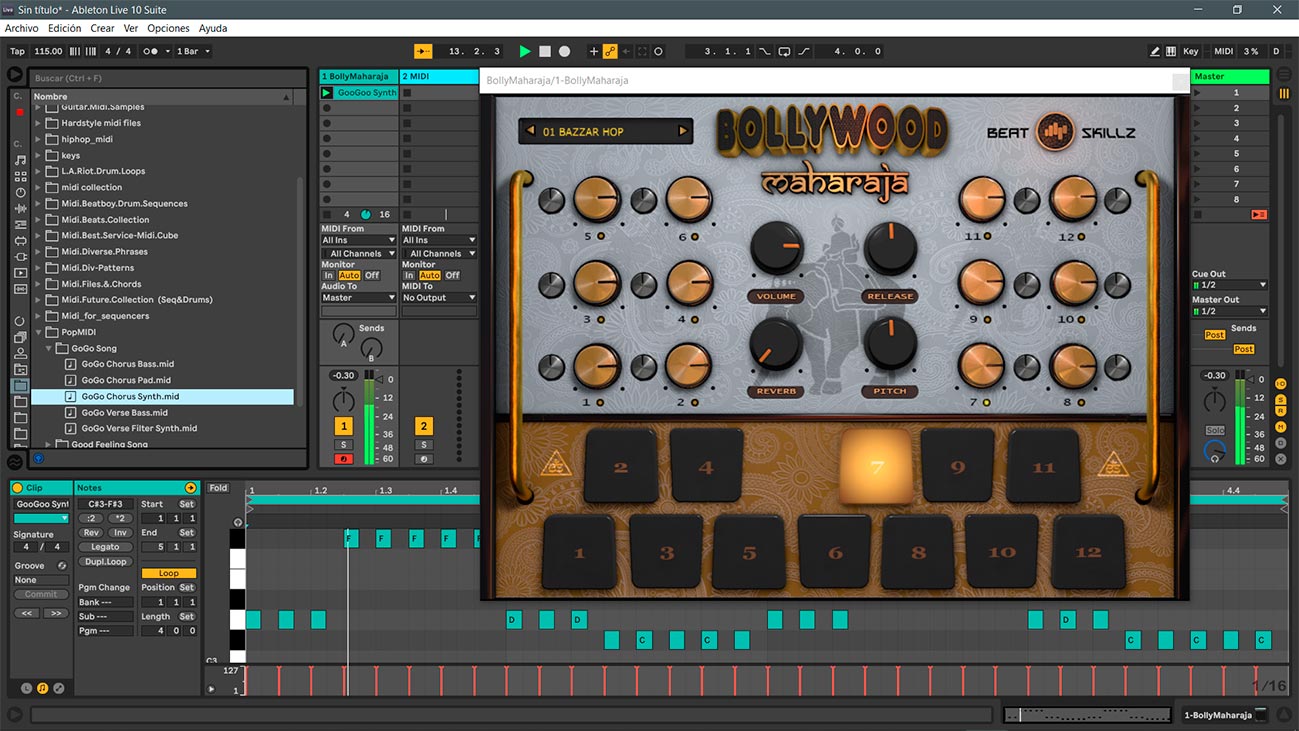Toggle track 2 activator button
This screenshot has width=1299, height=731.
tap(423, 426)
